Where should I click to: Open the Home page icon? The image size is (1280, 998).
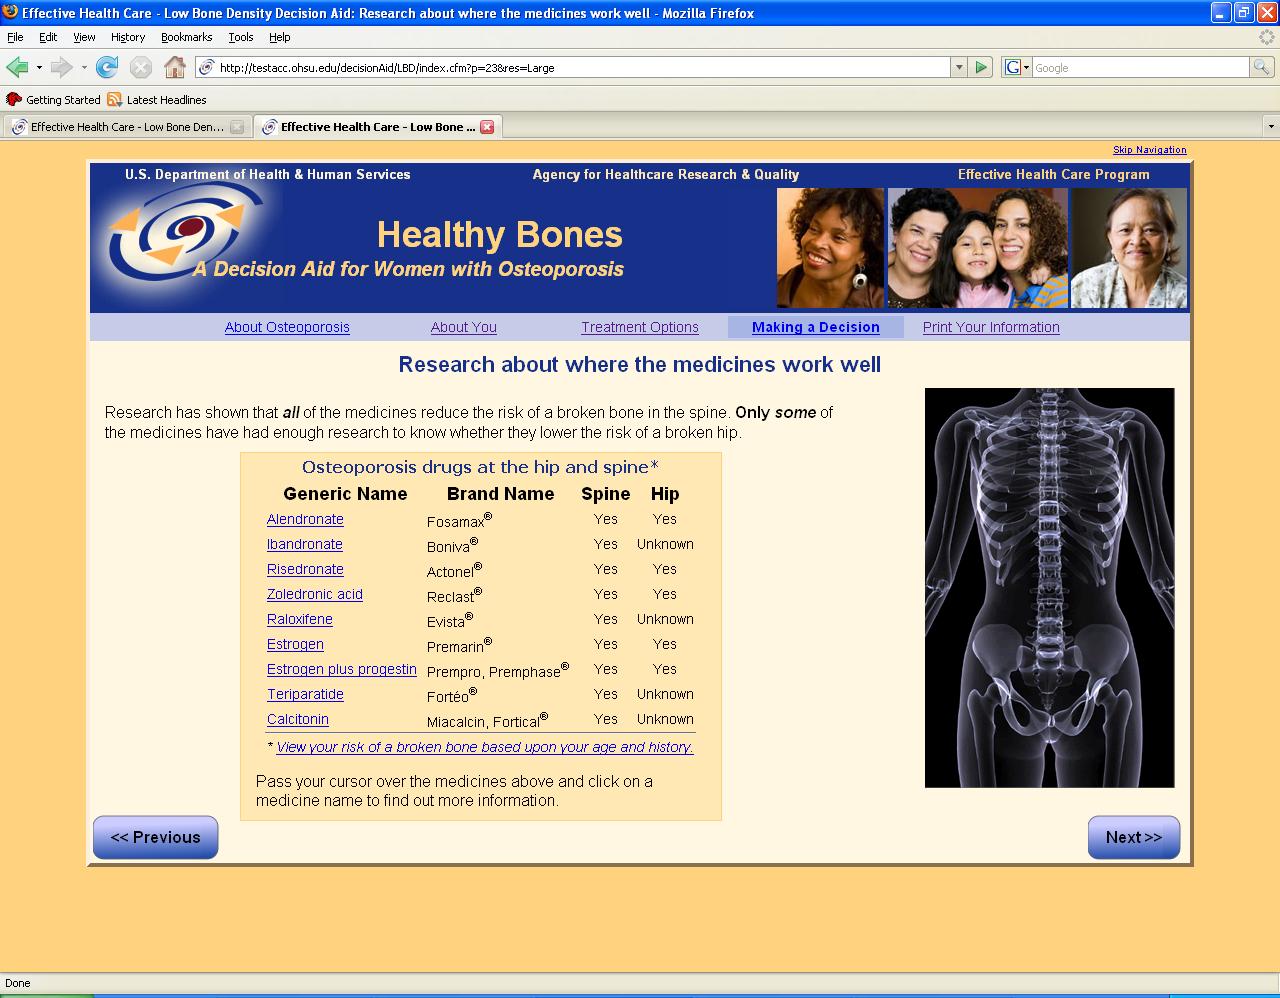[x=175, y=67]
